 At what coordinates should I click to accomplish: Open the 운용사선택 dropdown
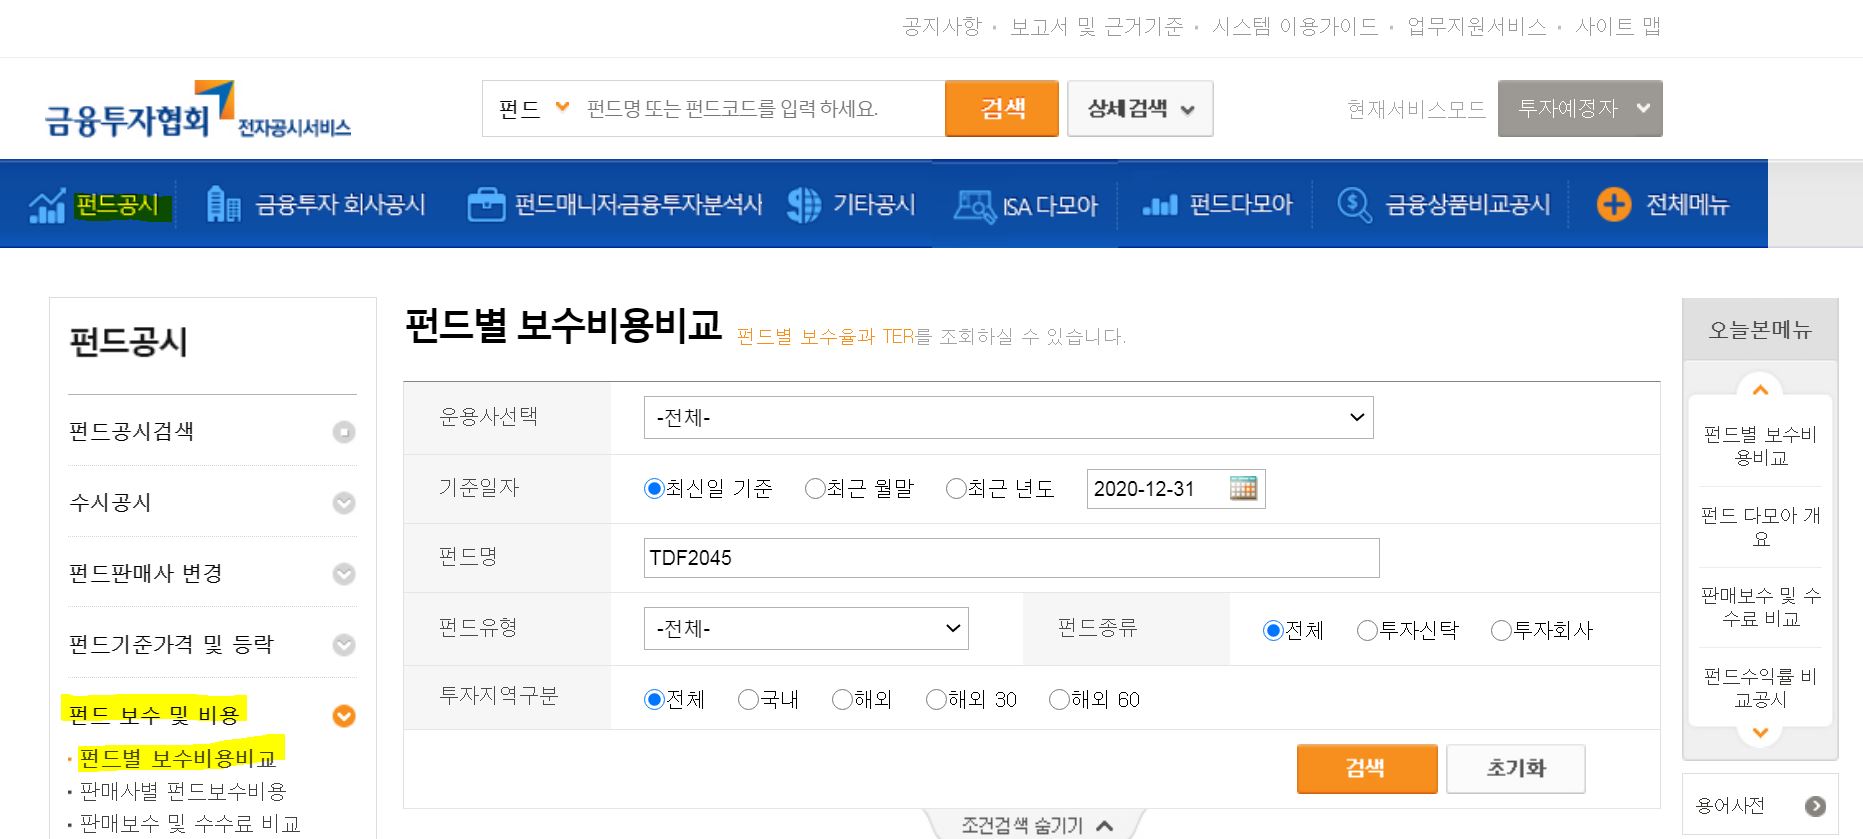1008,417
